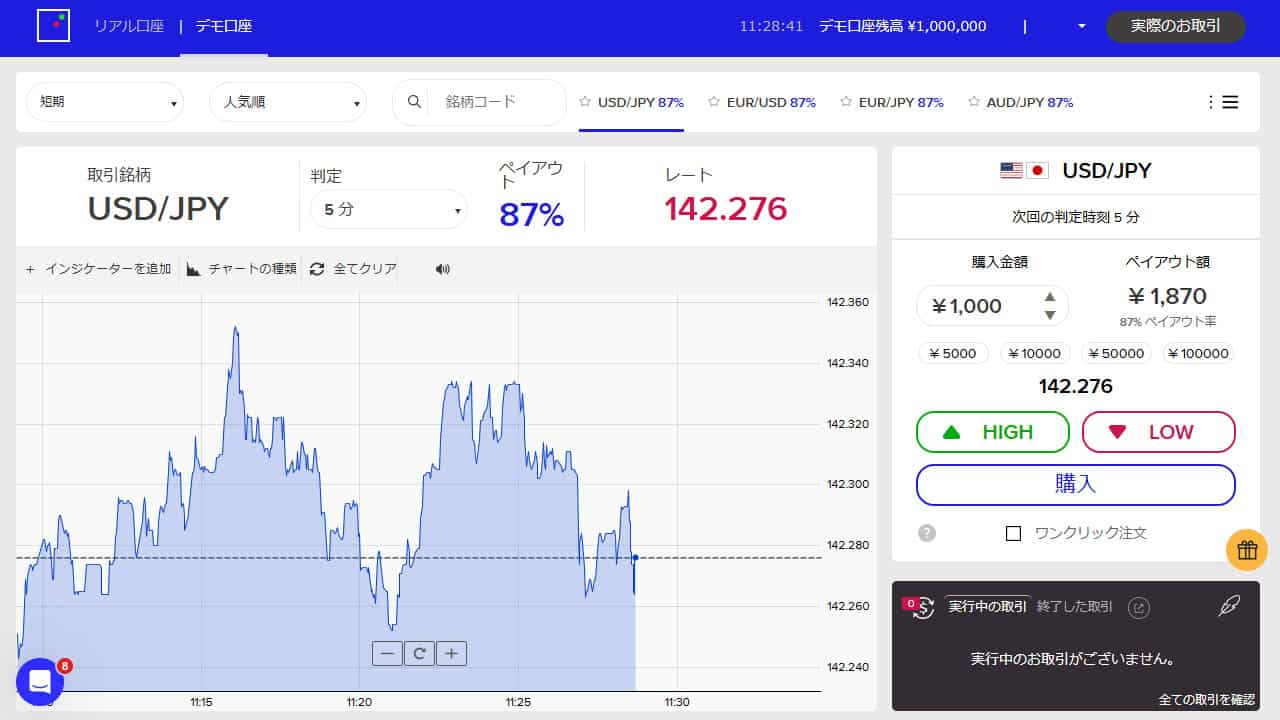Set amount to ¥100000

tap(1198, 353)
